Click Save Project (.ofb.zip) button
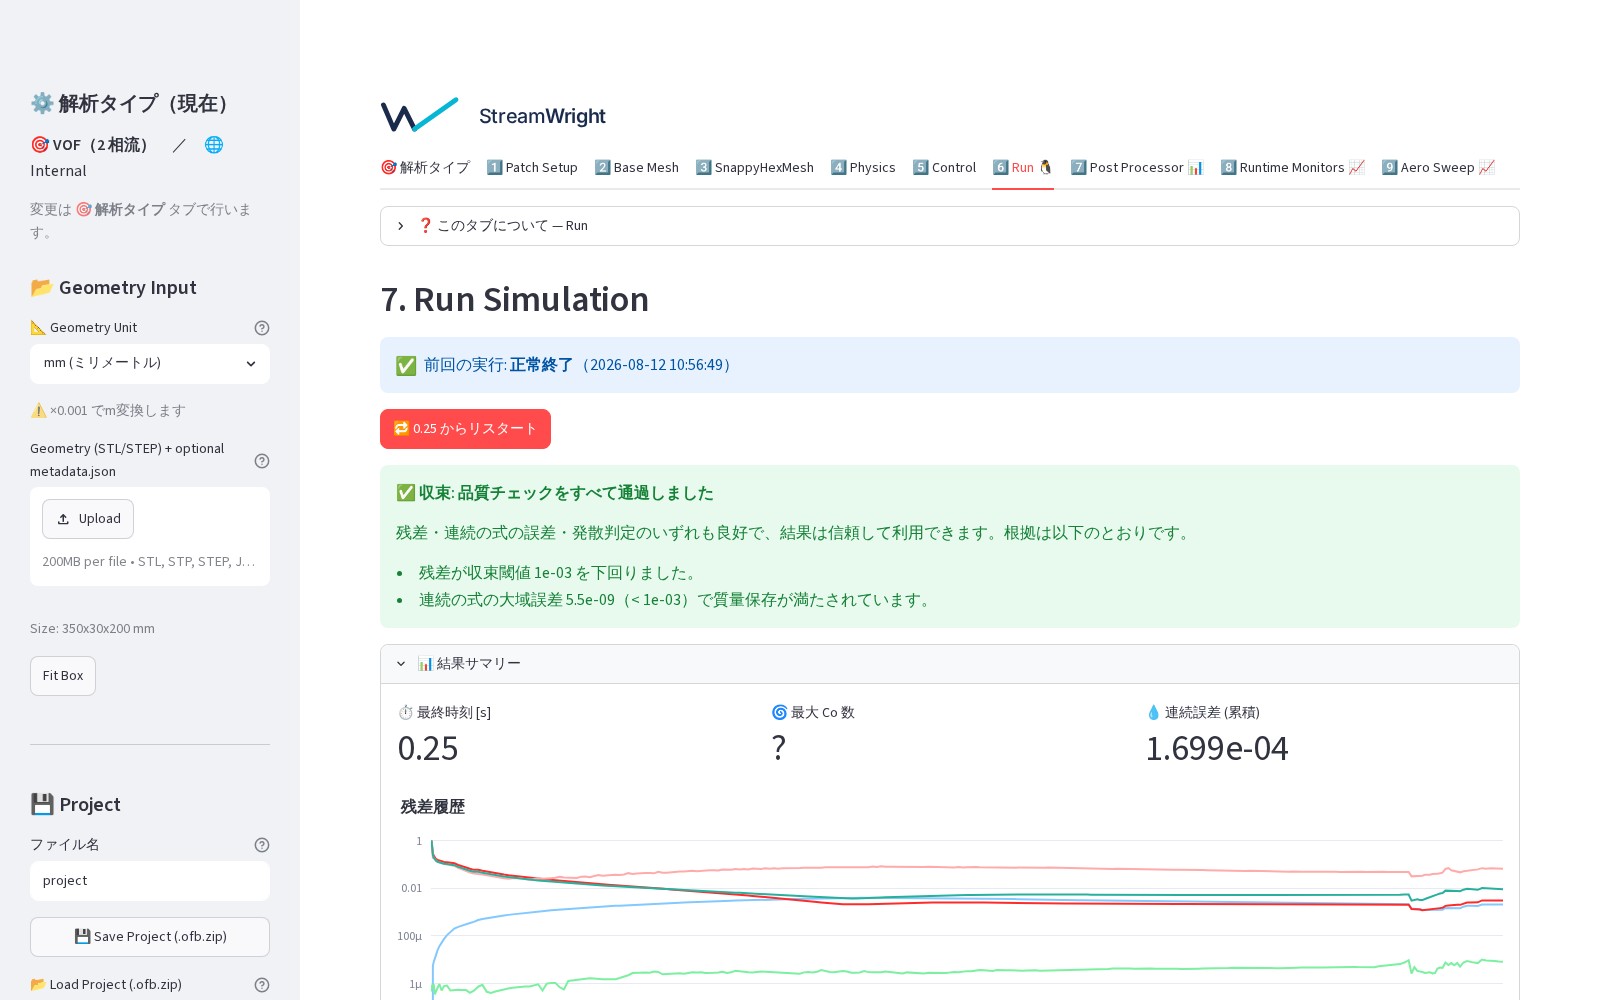Screen dimensions: 1600x1000 (150, 937)
